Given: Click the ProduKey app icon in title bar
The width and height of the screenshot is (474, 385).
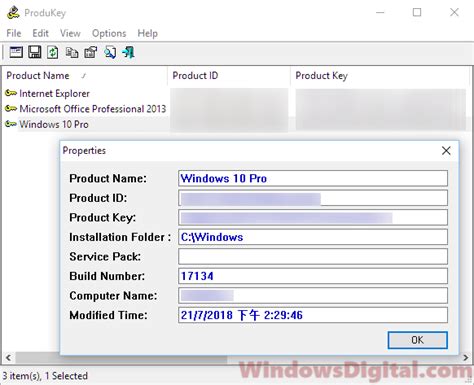Looking at the screenshot, I should click(13, 13).
